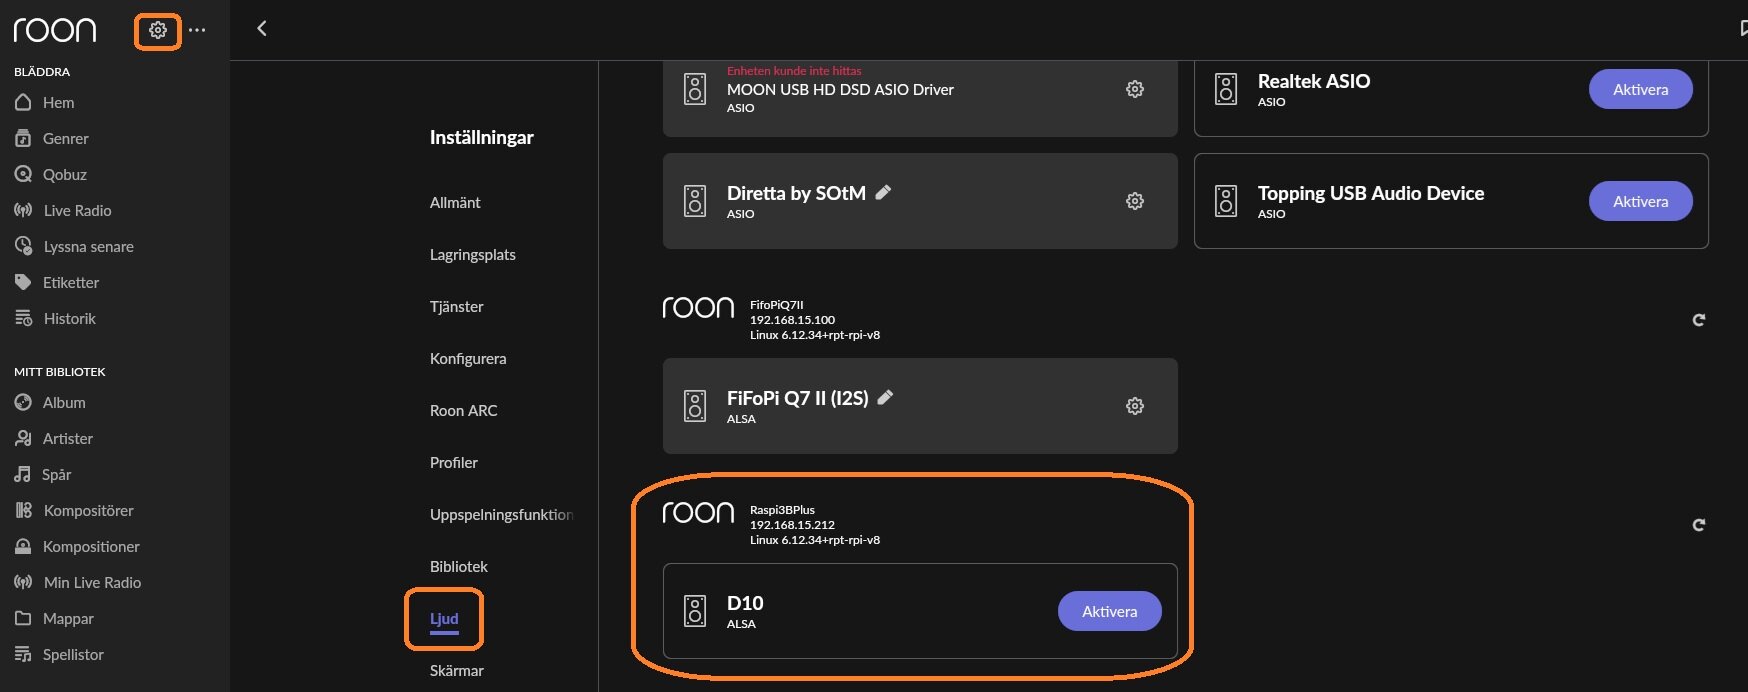Switch to the Ljud settings tab
This screenshot has height=692, width=1748.
pos(444,619)
